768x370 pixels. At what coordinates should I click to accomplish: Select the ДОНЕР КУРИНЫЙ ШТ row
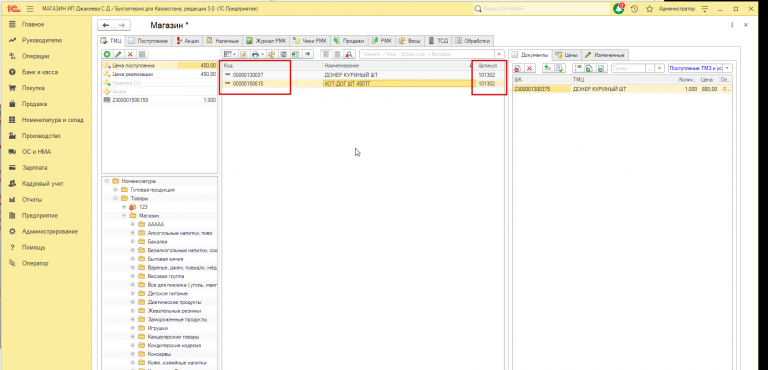(x=362, y=75)
